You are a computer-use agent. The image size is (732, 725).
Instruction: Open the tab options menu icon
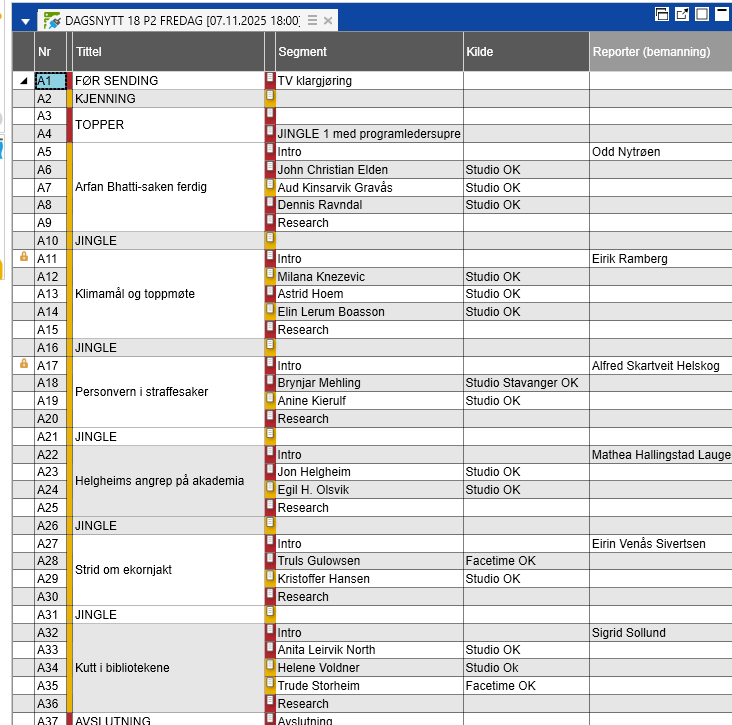(x=312, y=20)
